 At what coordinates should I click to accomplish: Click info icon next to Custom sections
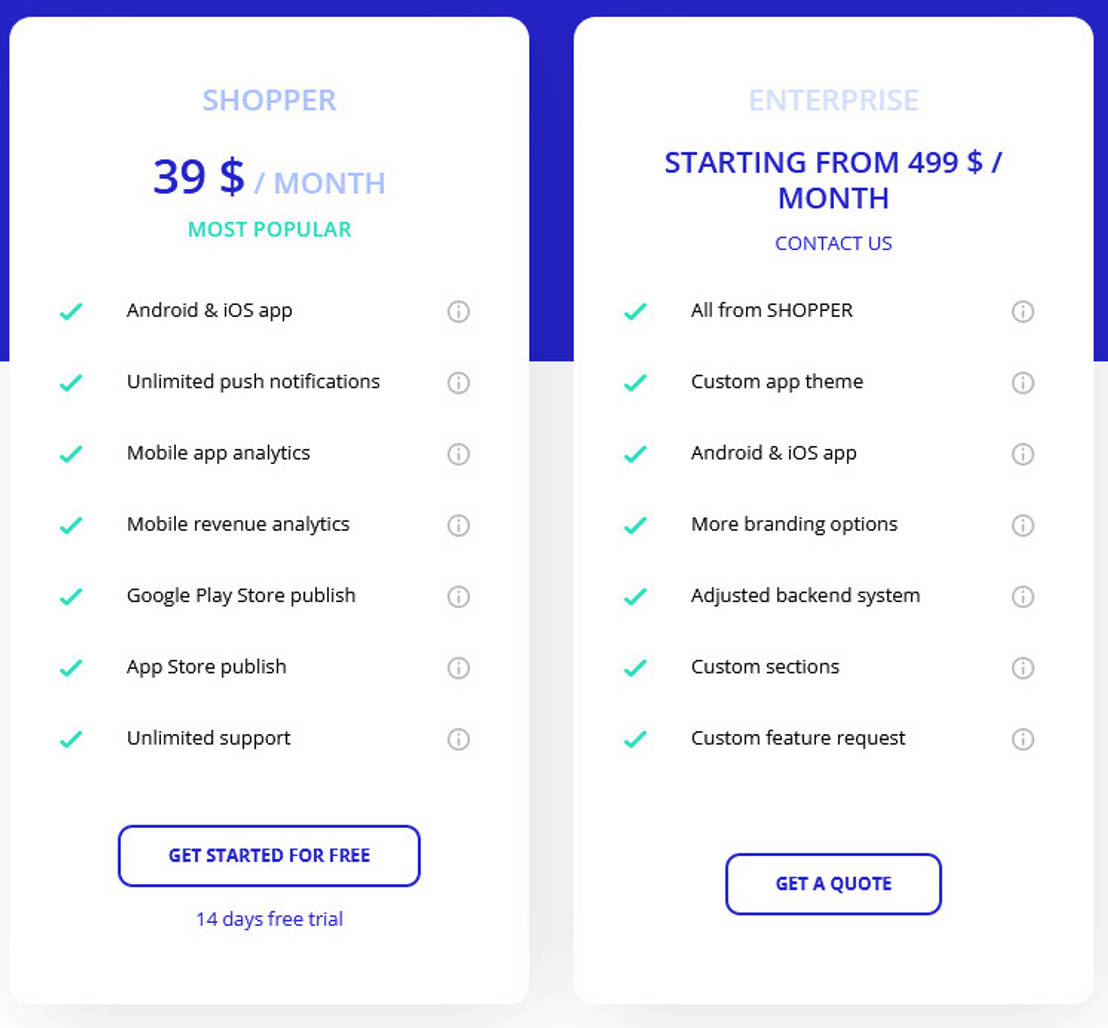[1023, 668]
